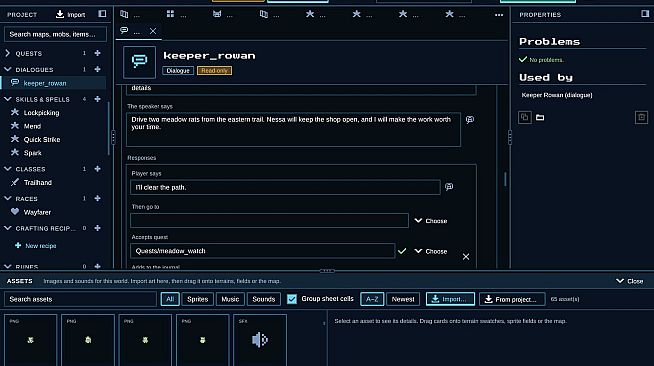Clear the accepted quest with X icon
Screen dimensions: 654x366
[466, 257]
